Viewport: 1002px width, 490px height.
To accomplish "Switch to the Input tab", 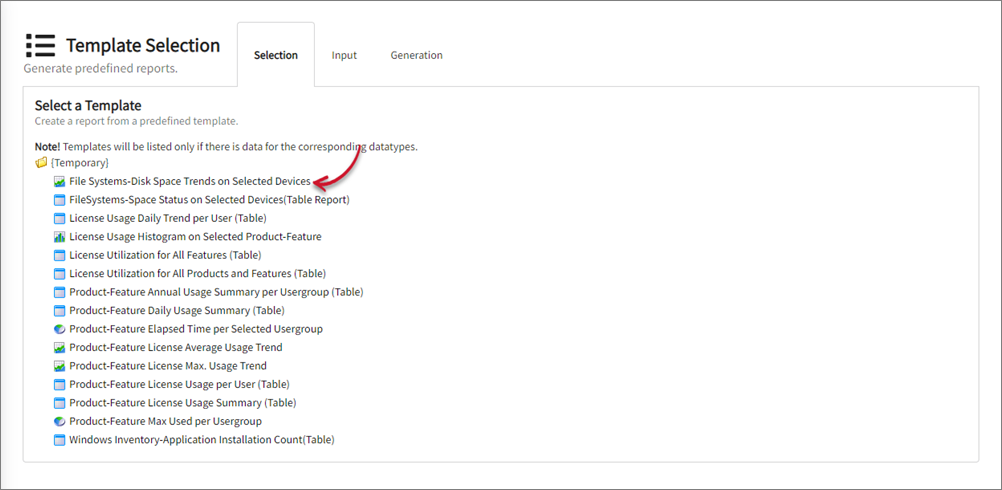I will click(344, 55).
